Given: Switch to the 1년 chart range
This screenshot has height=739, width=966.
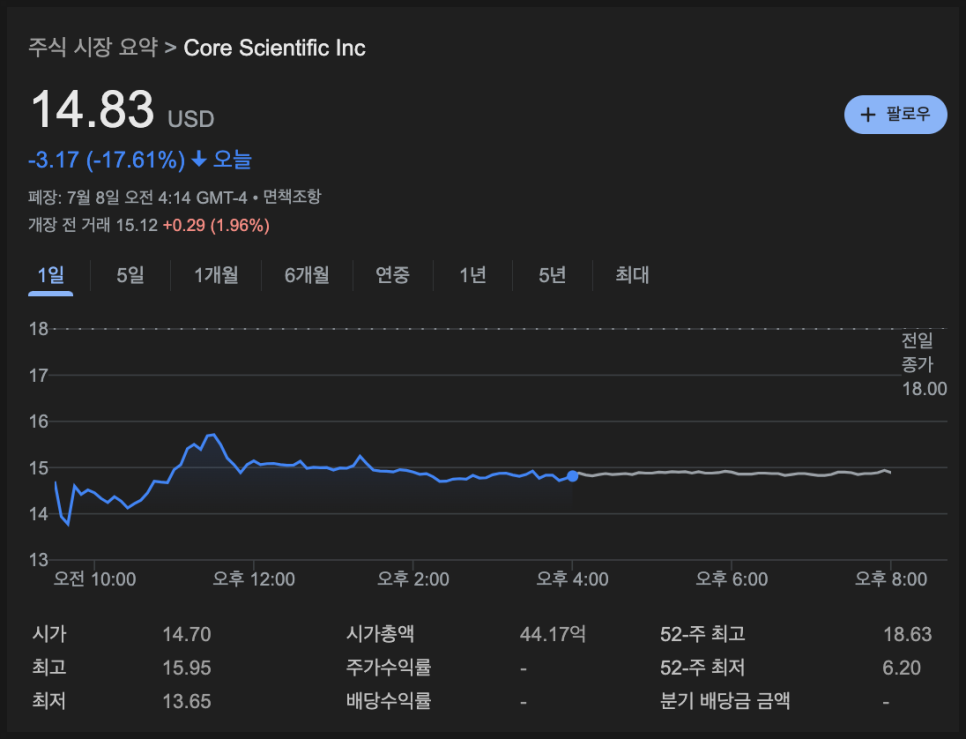Looking at the screenshot, I should coord(473,275).
